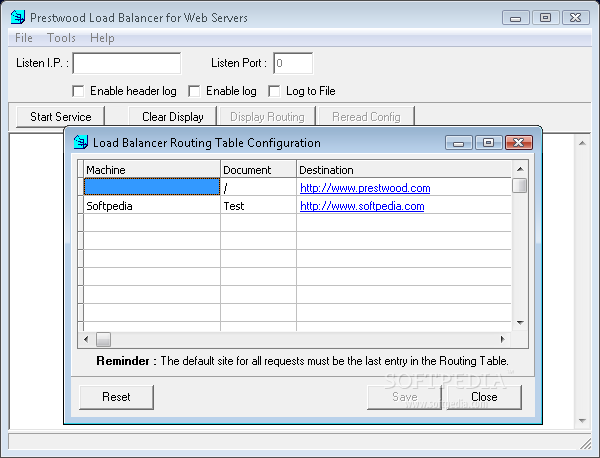This screenshot has width=600, height=458.
Task: Select the Test document cell
Action: pyautogui.click(x=258, y=205)
